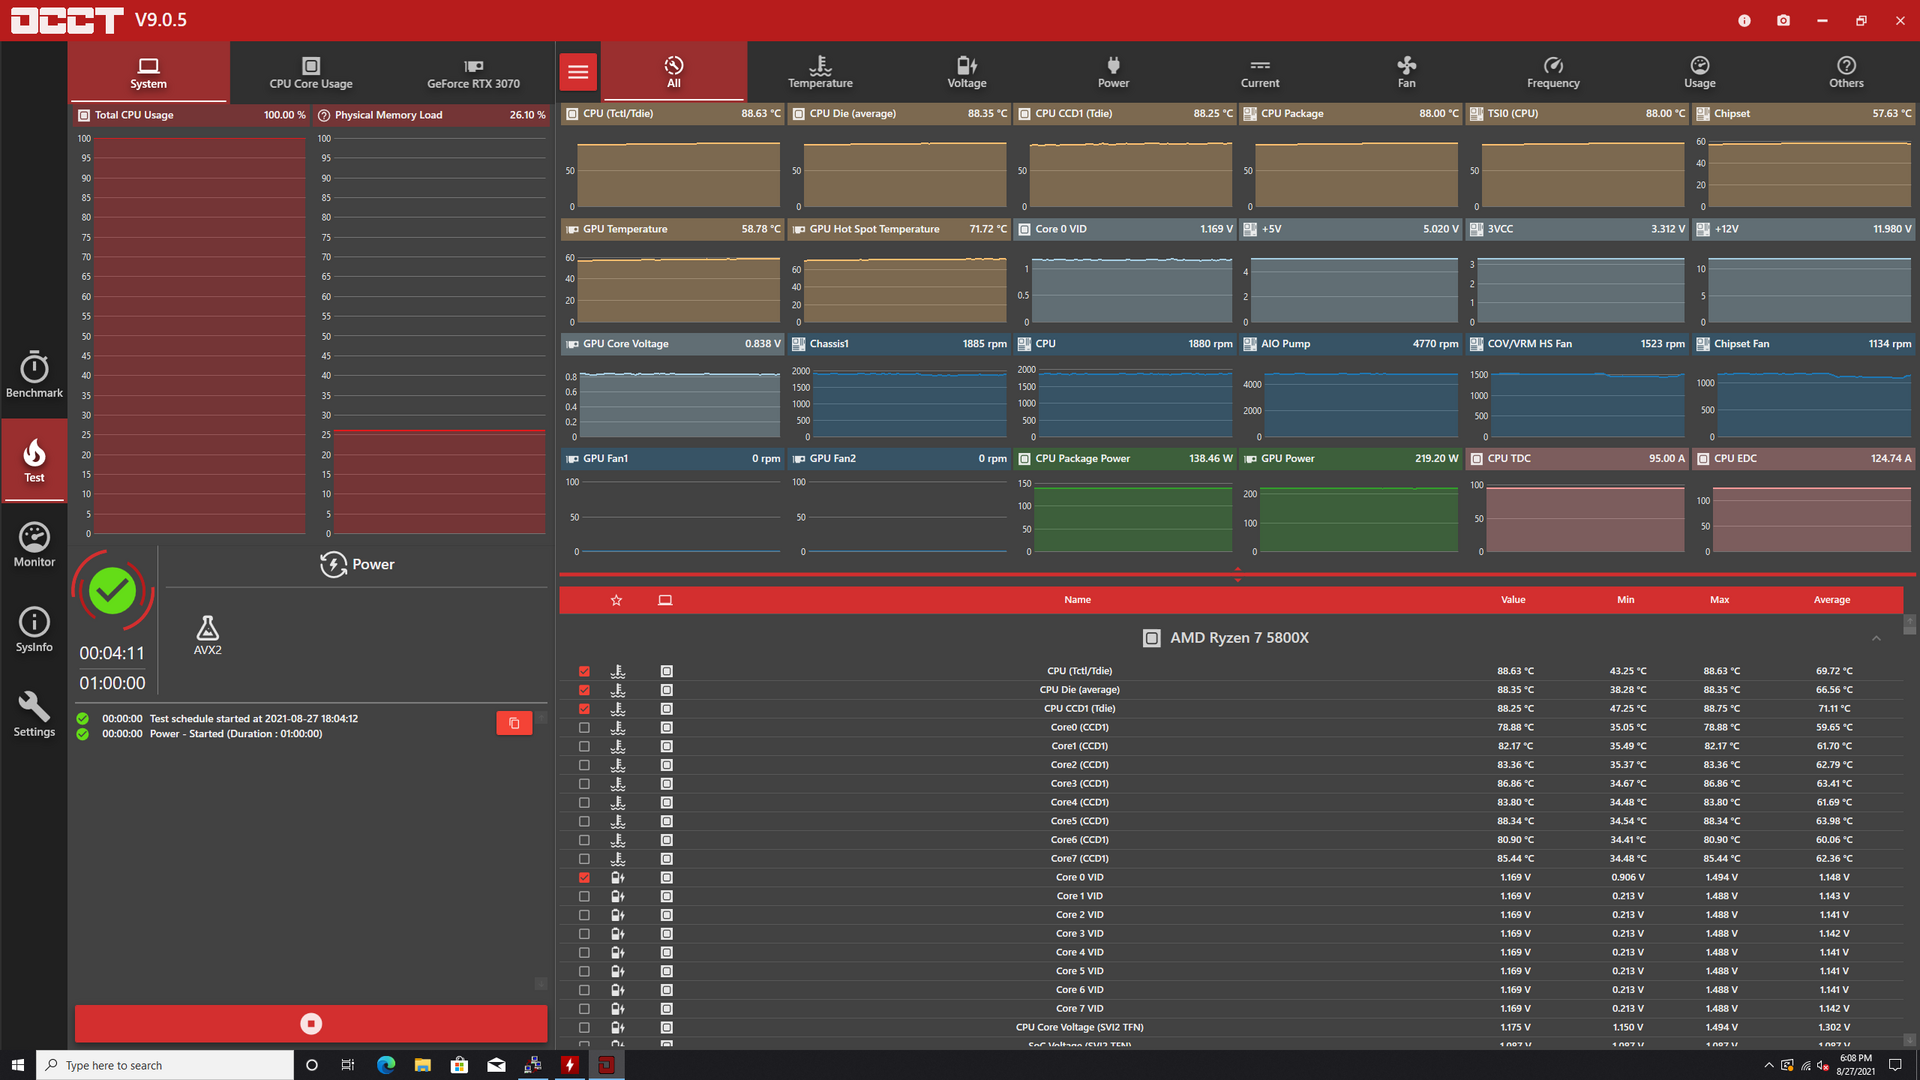Uncheck the CPU (Tctl/Tdie) checkbox
The width and height of the screenshot is (1920, 1080).
(584, 671)
